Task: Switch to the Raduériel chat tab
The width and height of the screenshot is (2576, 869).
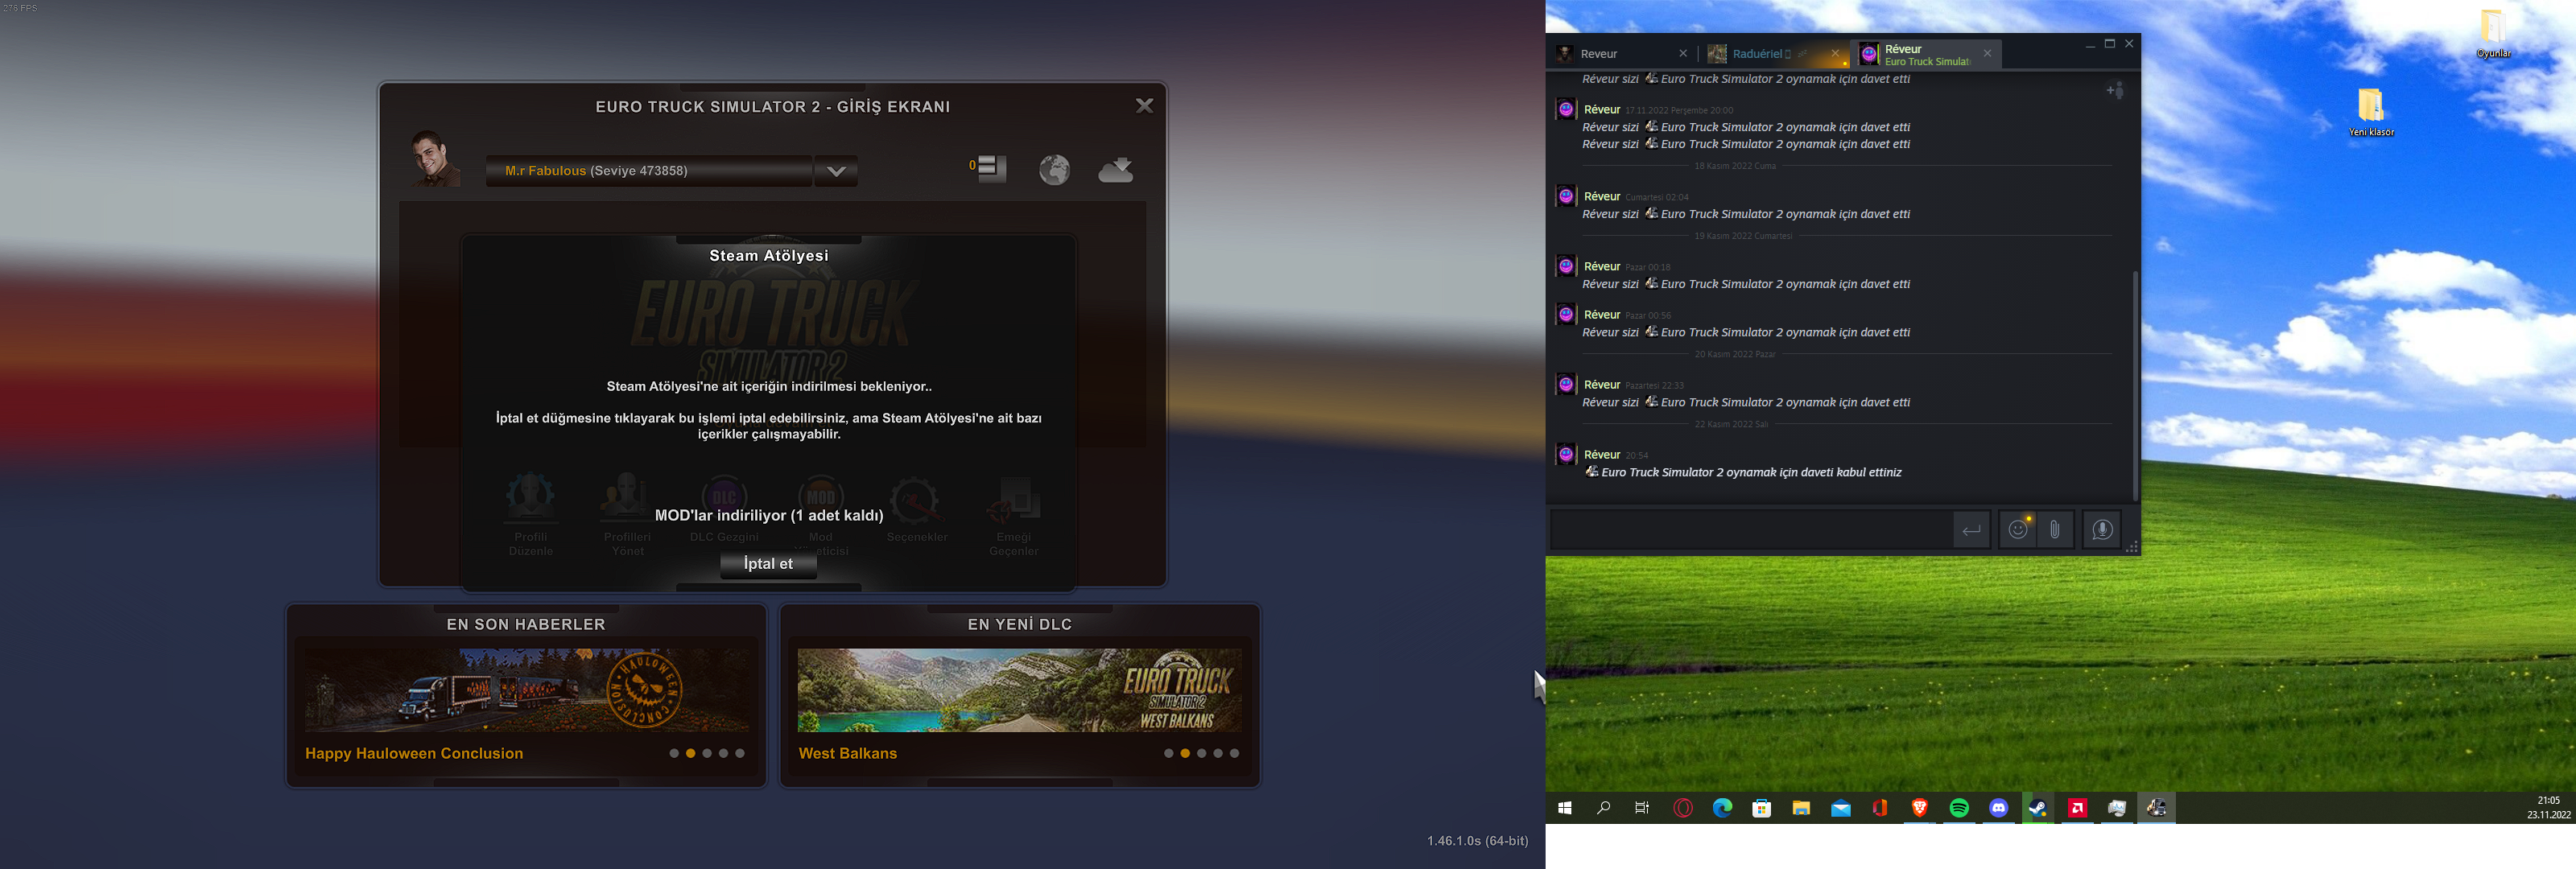Action: click(x=1760, y=54)
